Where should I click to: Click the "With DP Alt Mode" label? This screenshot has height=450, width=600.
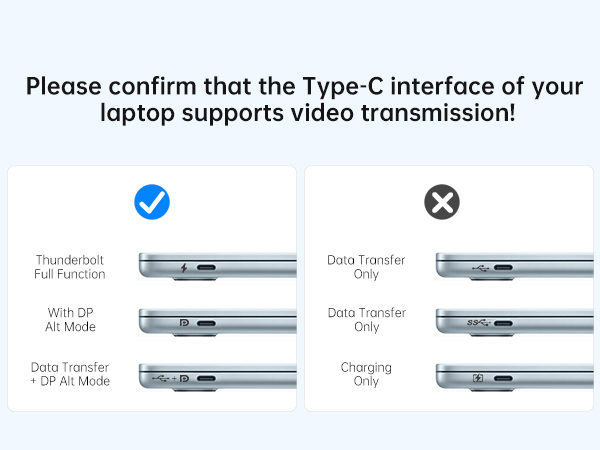pyautogui.click(x=70, y=320)
